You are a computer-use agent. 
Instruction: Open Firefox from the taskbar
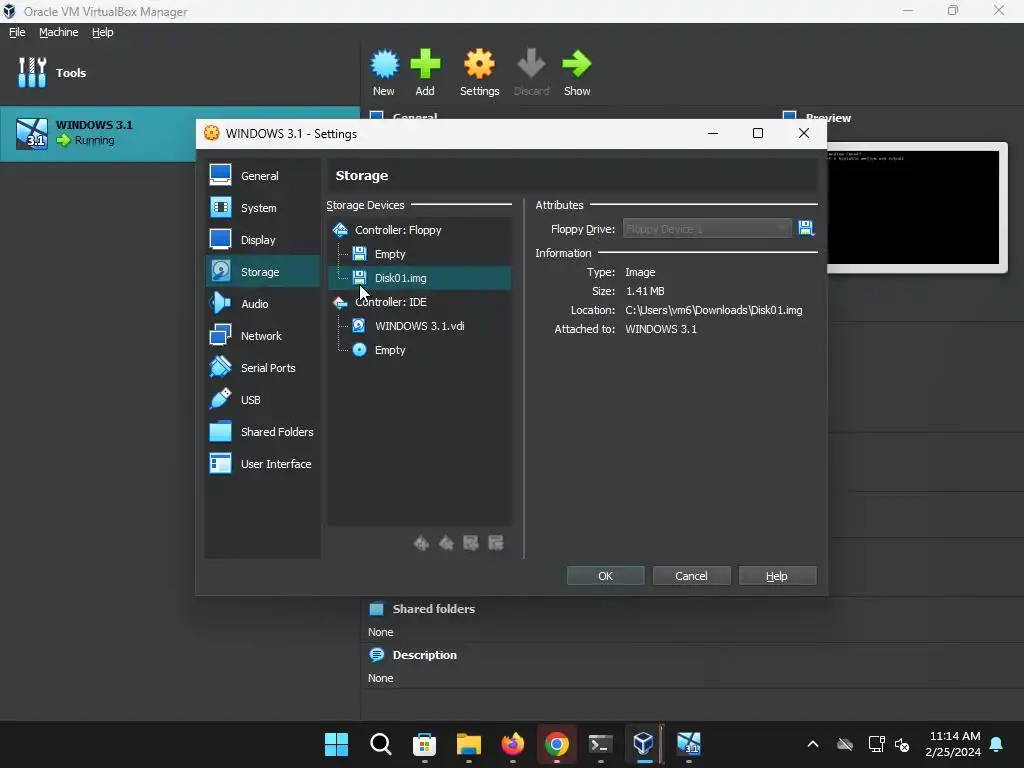(513, 744)
